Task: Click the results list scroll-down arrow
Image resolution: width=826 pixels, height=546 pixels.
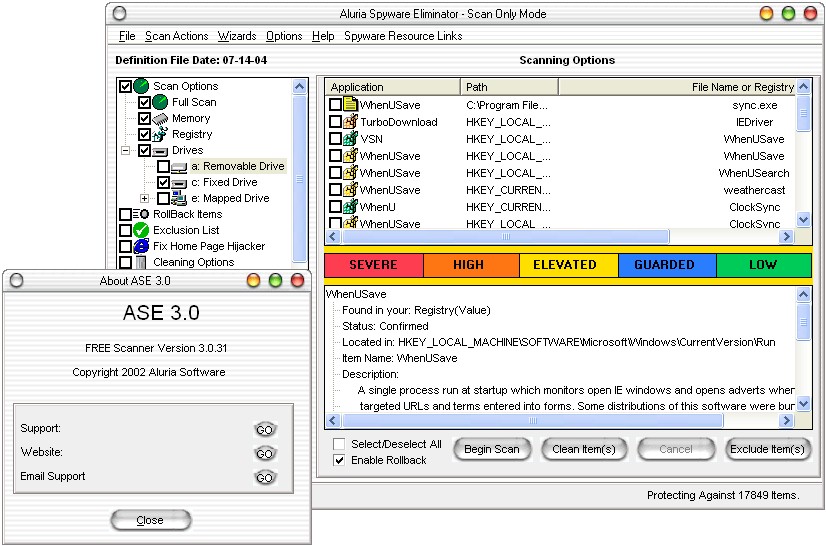Action: (x=803, y=220)
